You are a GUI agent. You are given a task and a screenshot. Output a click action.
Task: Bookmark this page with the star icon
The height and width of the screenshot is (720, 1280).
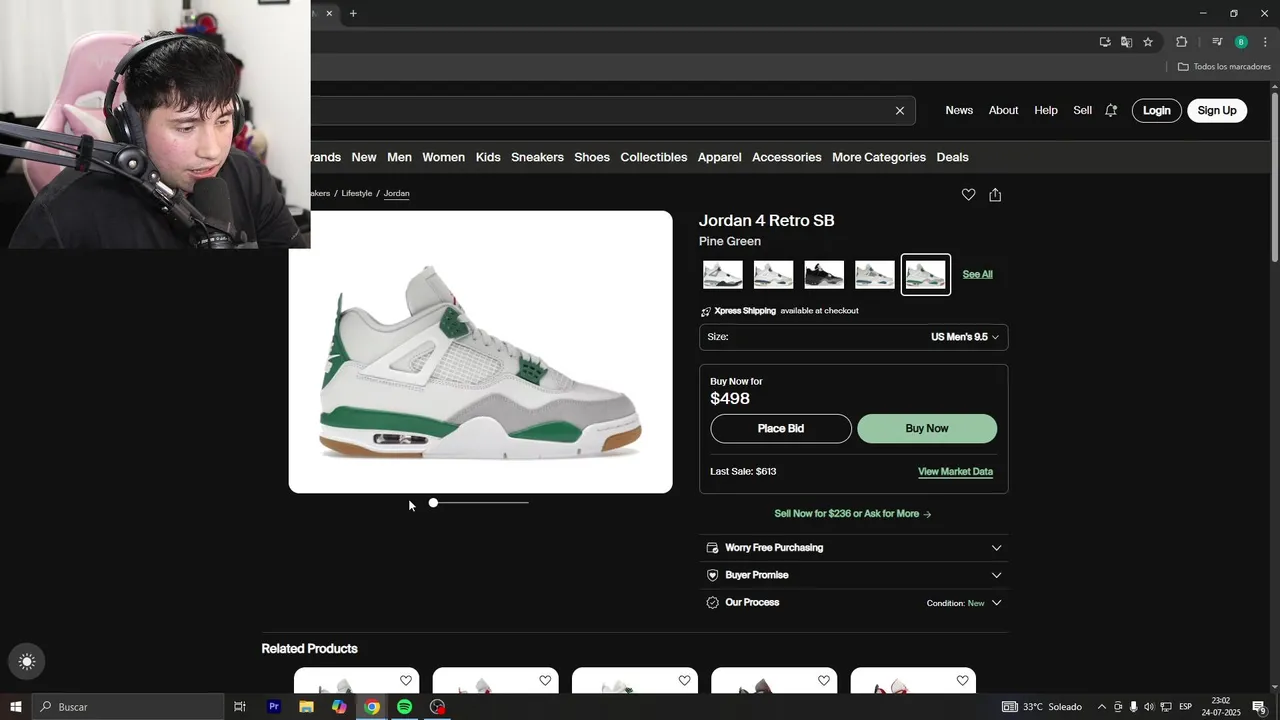1148,42
